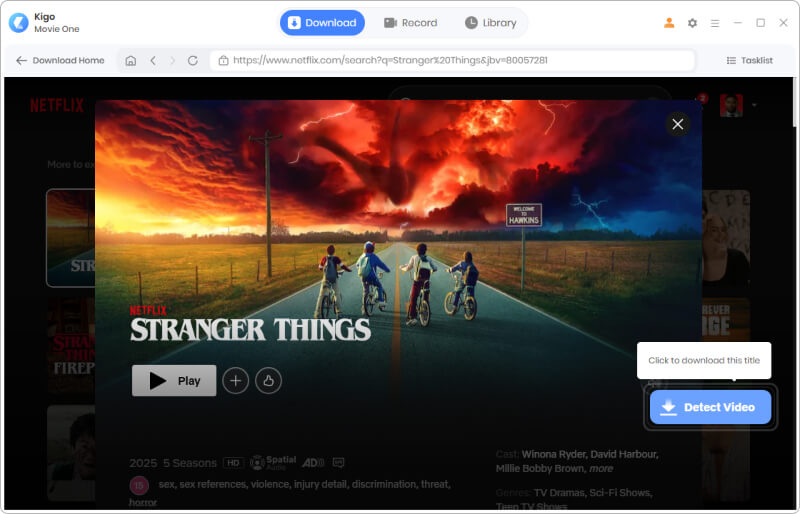Open the hamburger menu icon
The image size is (800, 514).
(715, 23)
